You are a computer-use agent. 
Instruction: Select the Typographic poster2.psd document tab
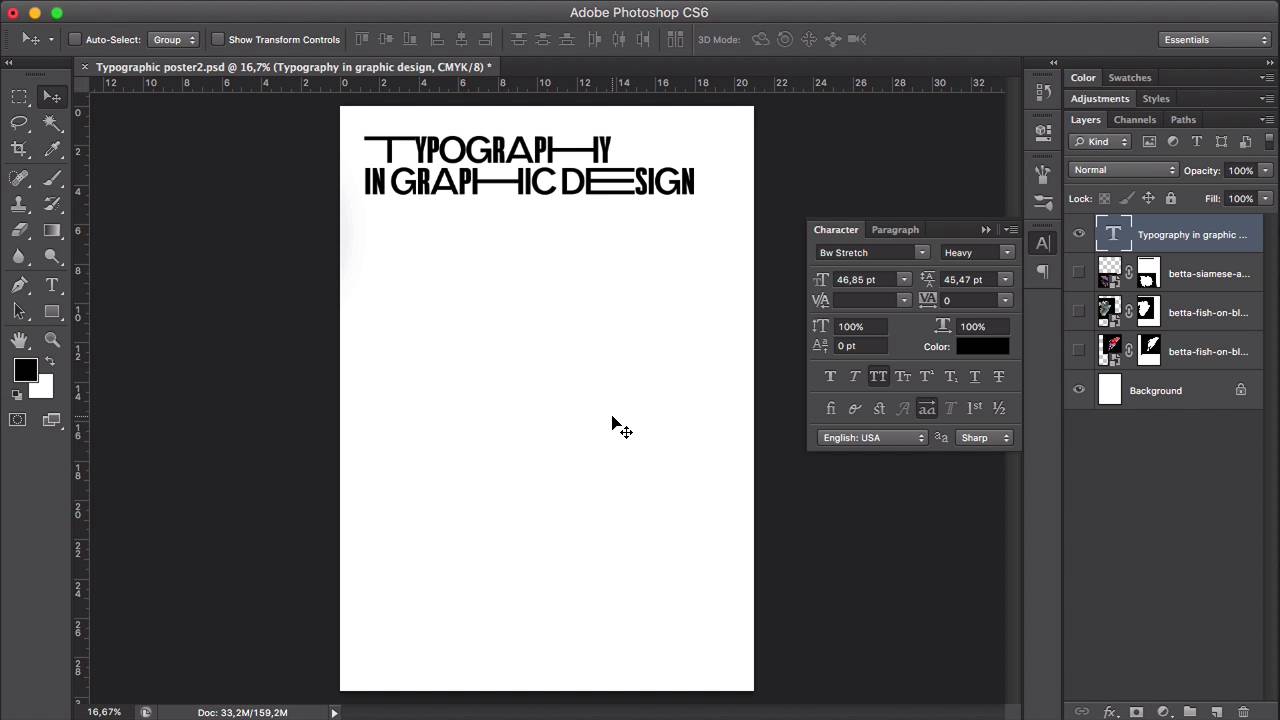pyautogui.click(x=293, y=67)
